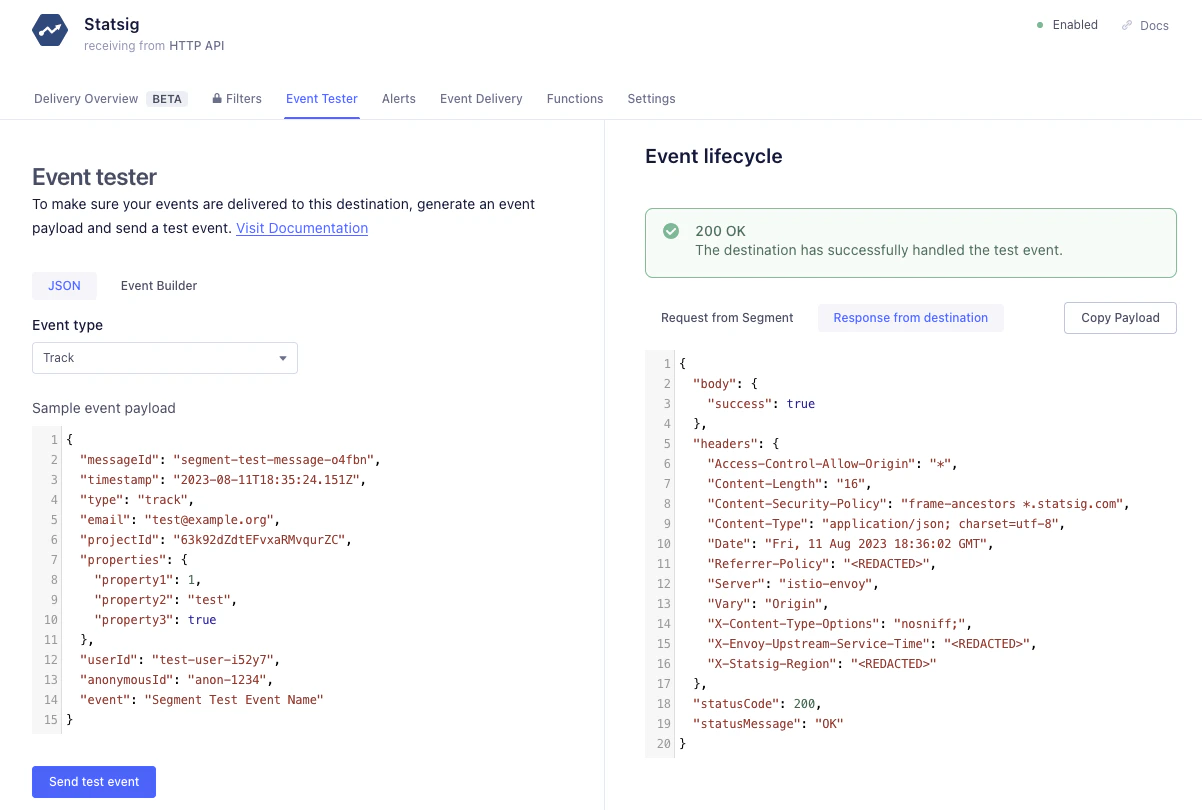The width and height of the screenshot is (1202, 810).
Task: Click the green success checkmark icon
Action: (672, 231)
